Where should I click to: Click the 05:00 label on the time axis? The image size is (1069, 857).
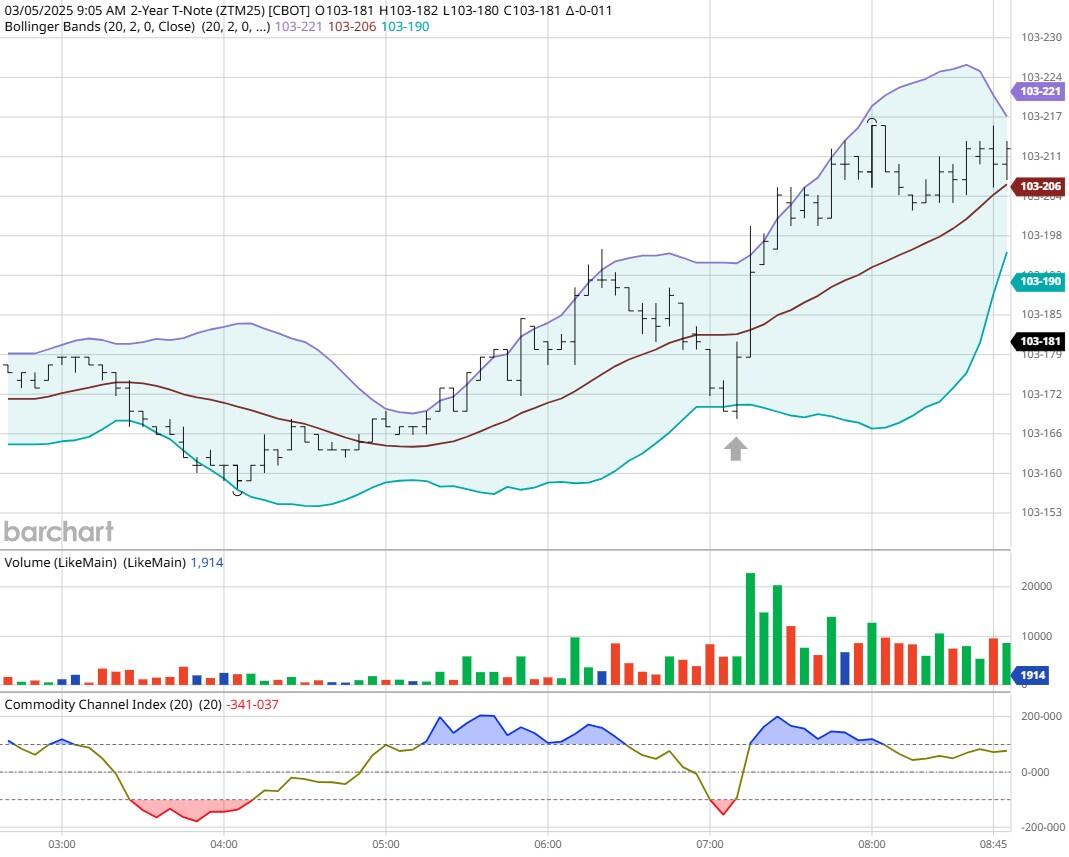pos(386,843)
